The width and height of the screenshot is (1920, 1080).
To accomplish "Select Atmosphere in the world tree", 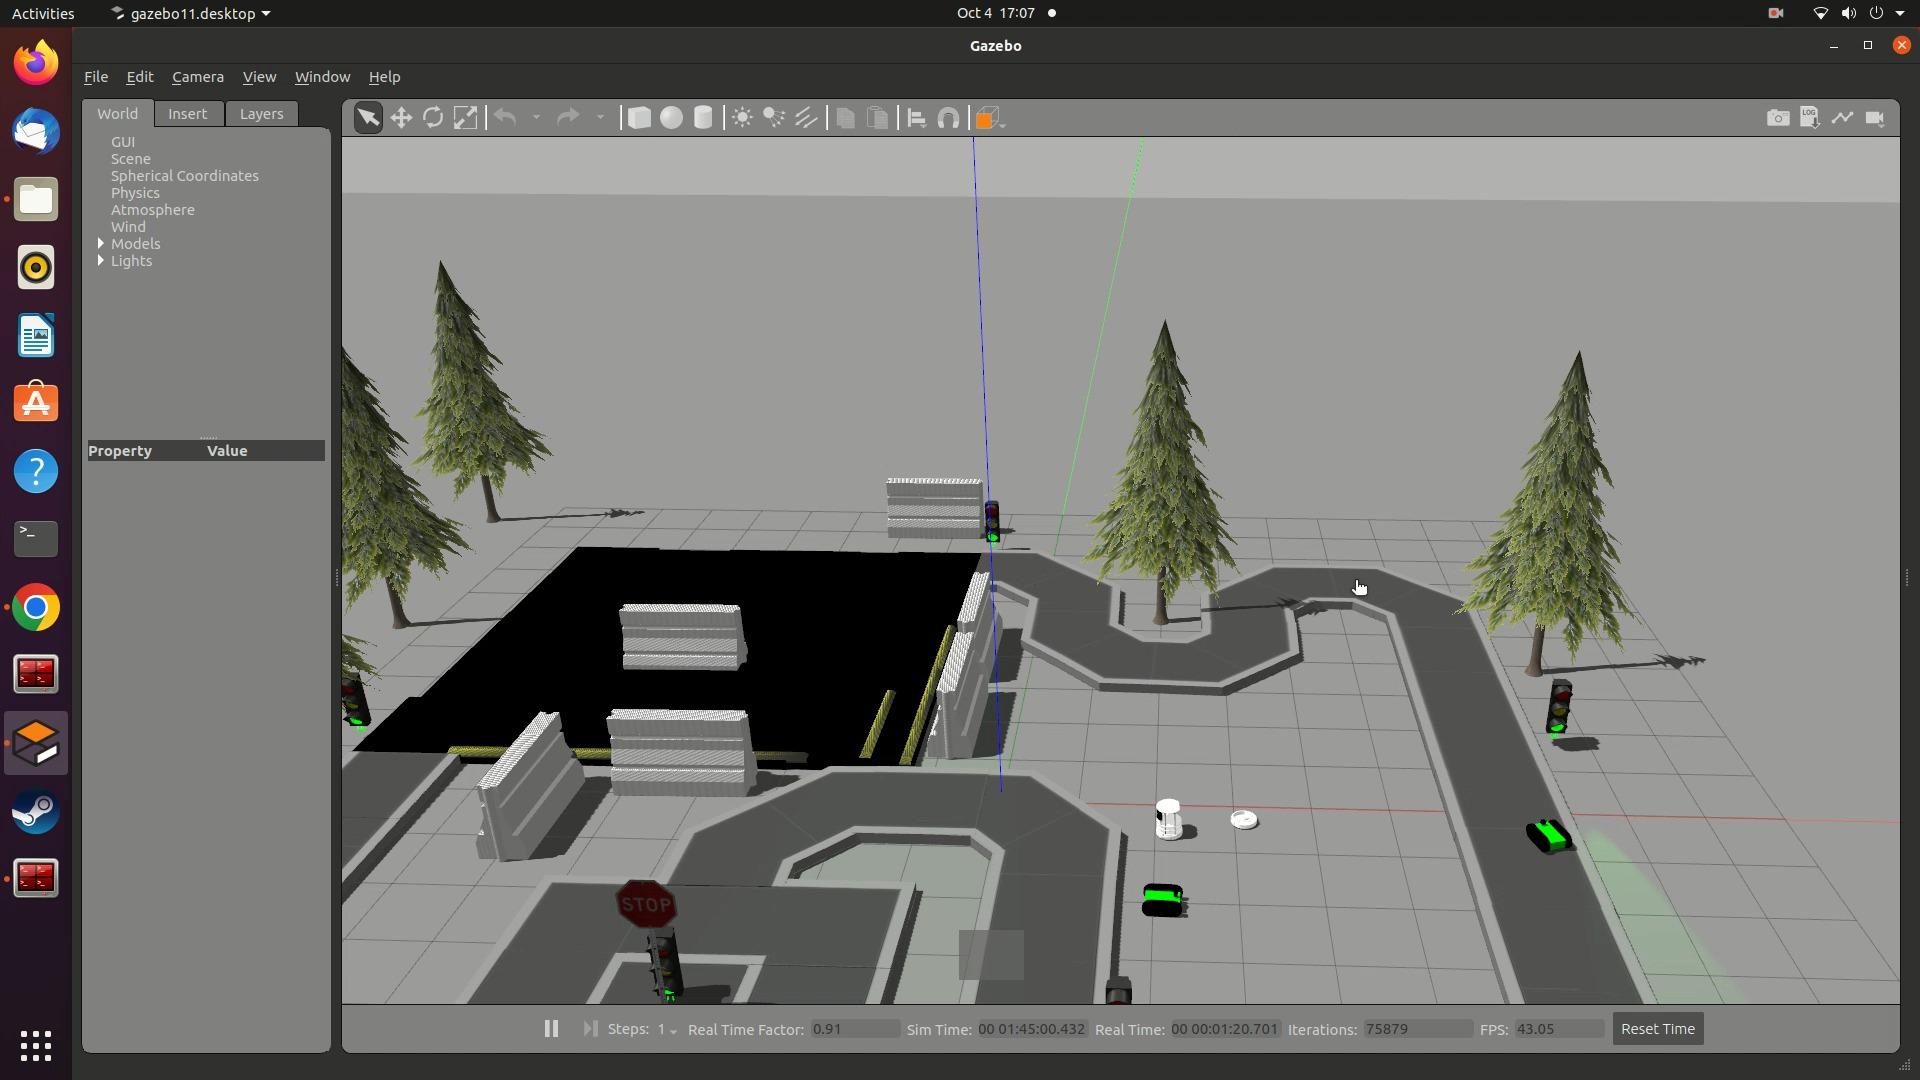I will tap(153, 210).
